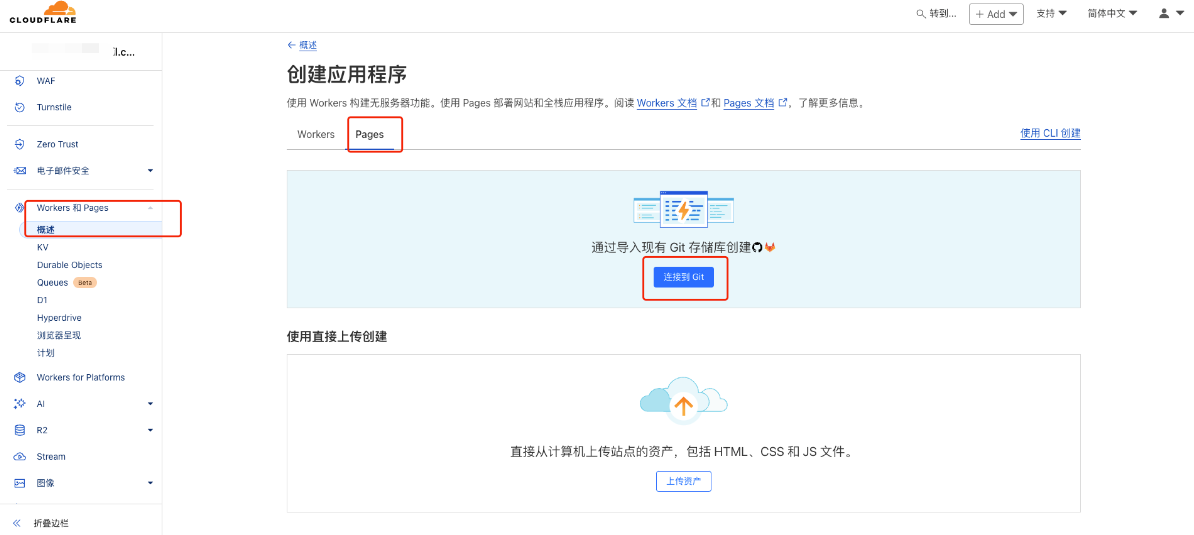Viewport: 1194px width, 535px height.
Task: Click the email security envelope icon
Action: [x=21, y=170]
